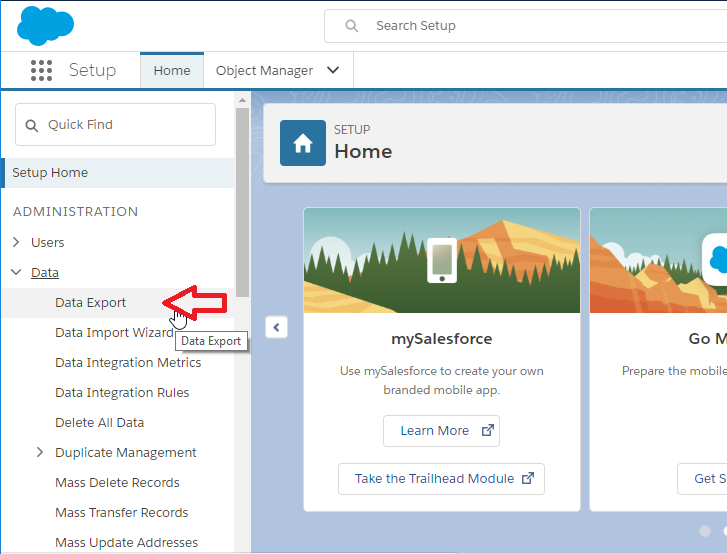Collapse the Data tree section
Image resolution: width=727 pixels, height=554 pixels.
[x=16, y=272]
